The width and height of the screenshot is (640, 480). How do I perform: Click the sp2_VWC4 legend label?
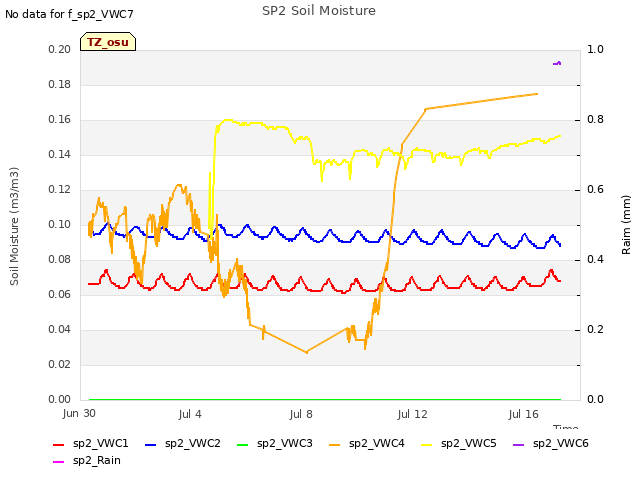coord(376,443)
